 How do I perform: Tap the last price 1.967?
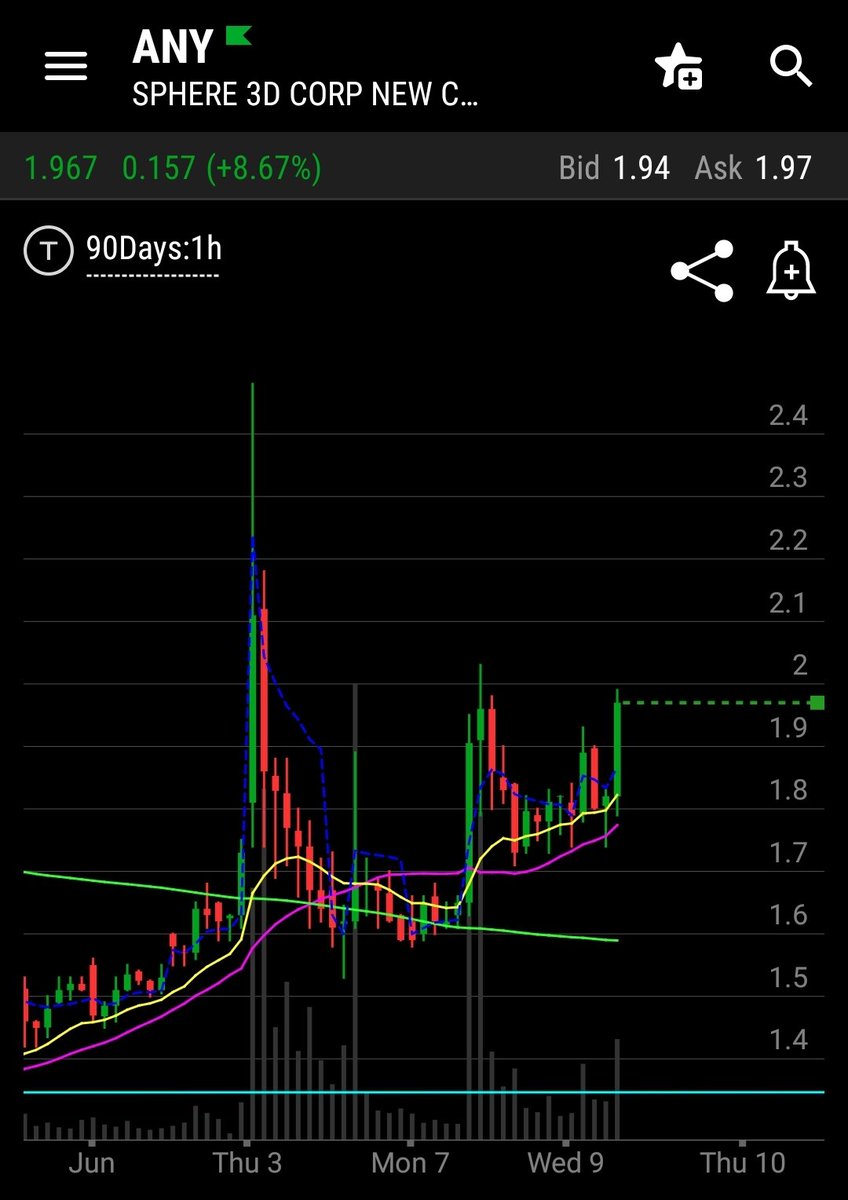point(61,167)
